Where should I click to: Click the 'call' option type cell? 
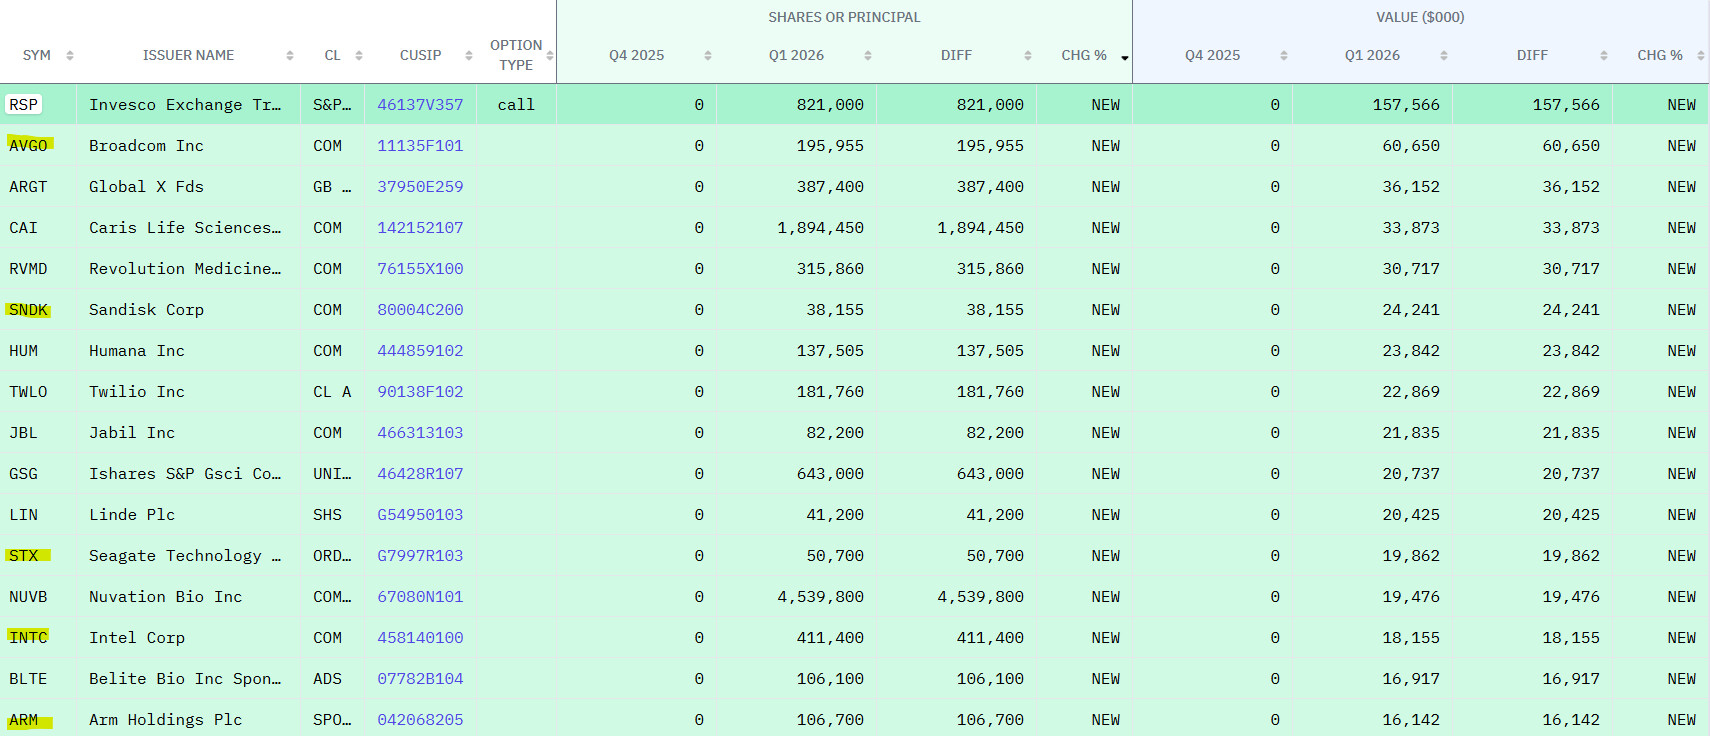click(x=516, y=105)
